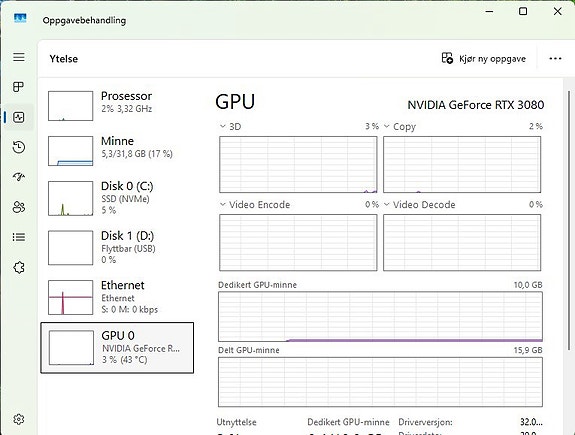Click Kjør ny oppgave button
The image size is (575, 435).
click(x=483, y=59)
